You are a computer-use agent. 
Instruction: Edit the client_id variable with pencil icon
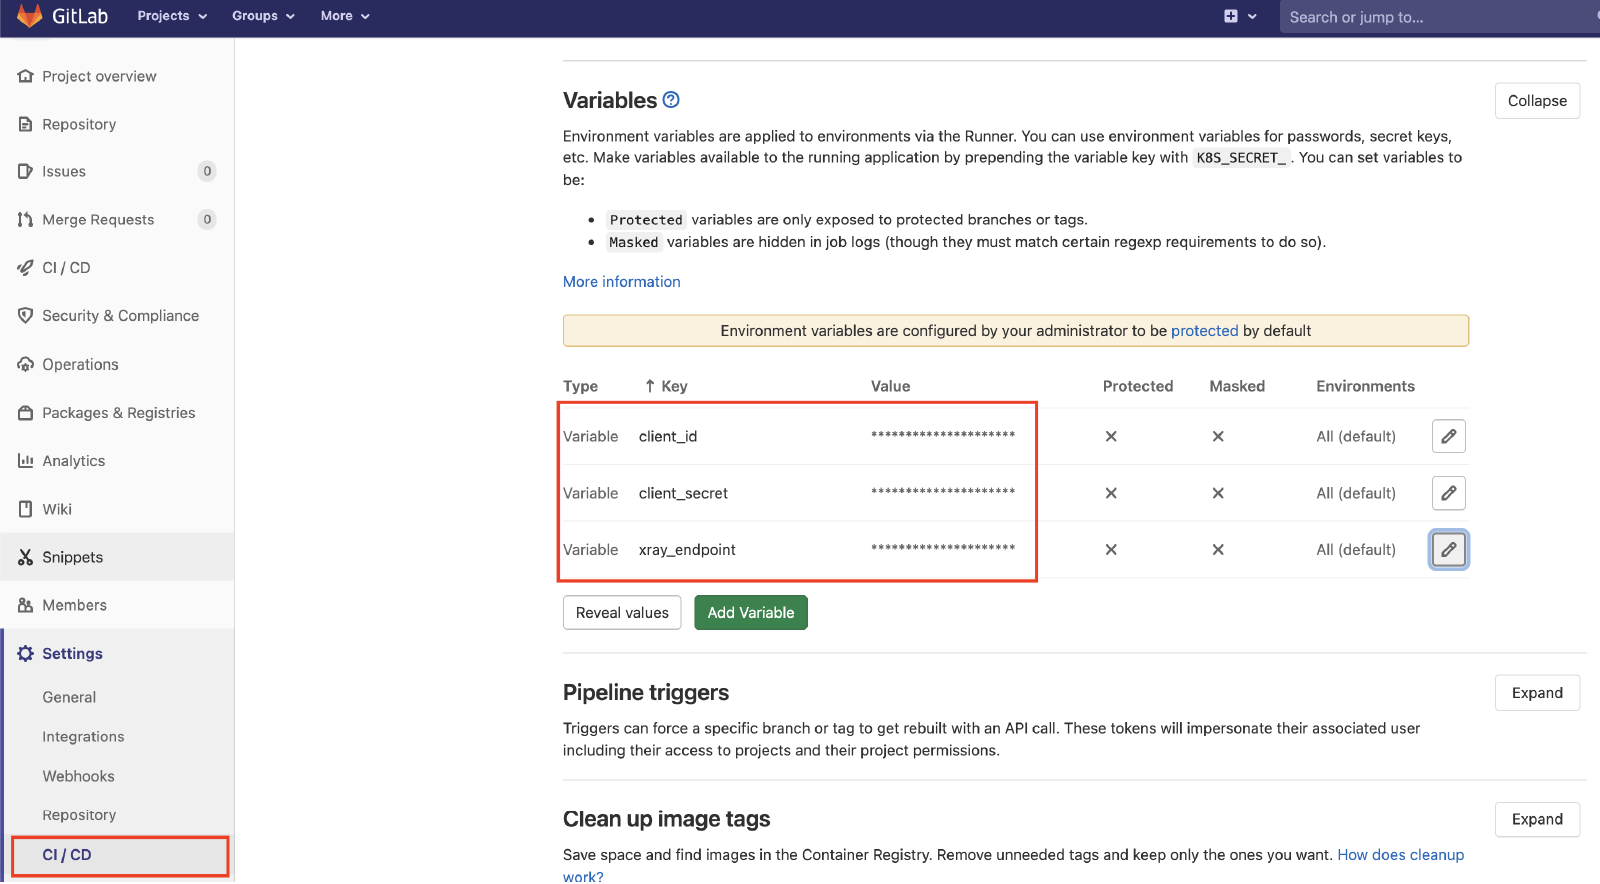pyautogui.click(x=1448, y=436)
